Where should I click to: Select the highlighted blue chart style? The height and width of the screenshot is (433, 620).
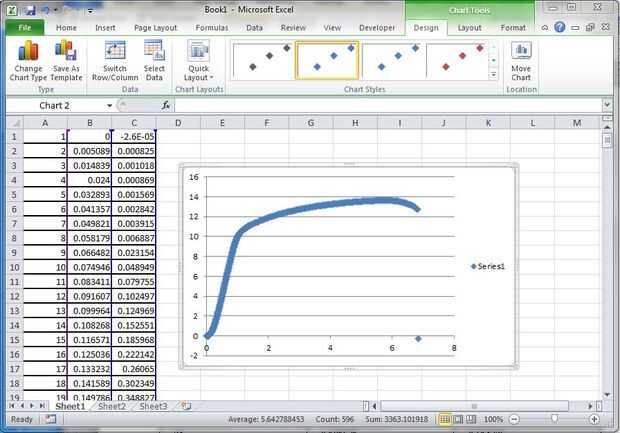coord(327,61)
